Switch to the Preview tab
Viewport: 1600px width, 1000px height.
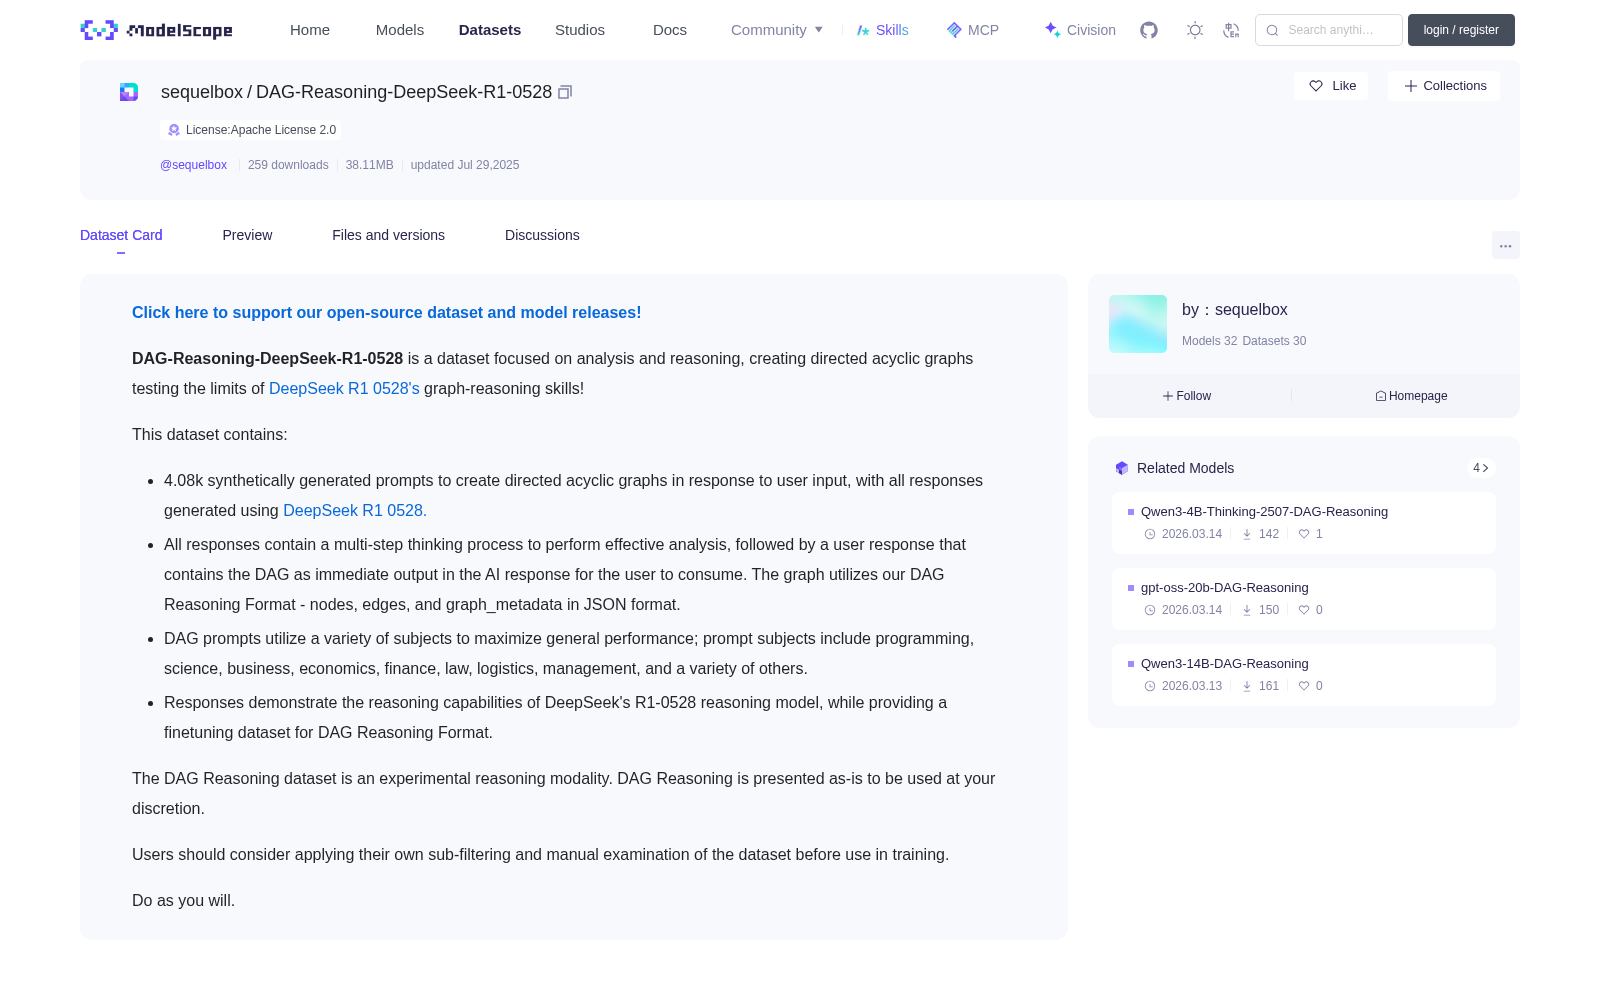tap(247, 235)
